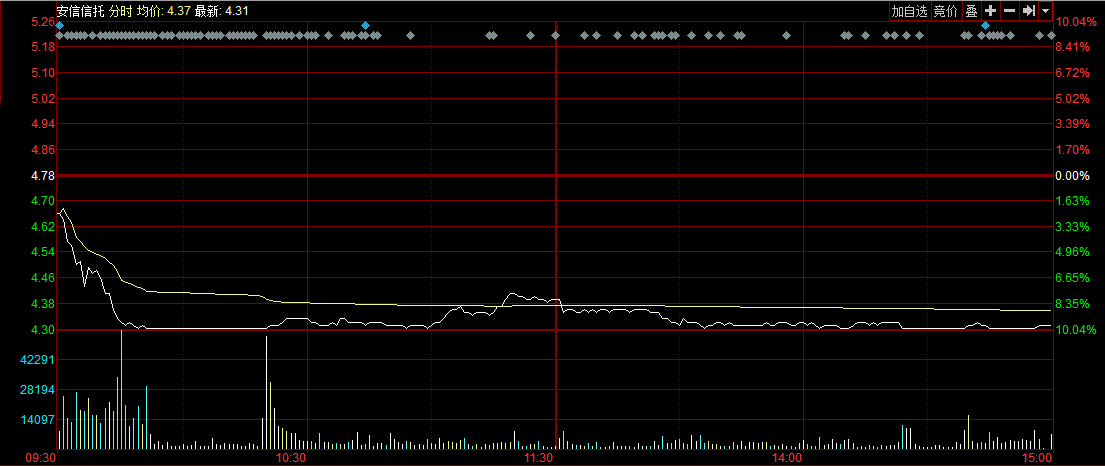Click the blue diamond marker near 14:45

985,25
